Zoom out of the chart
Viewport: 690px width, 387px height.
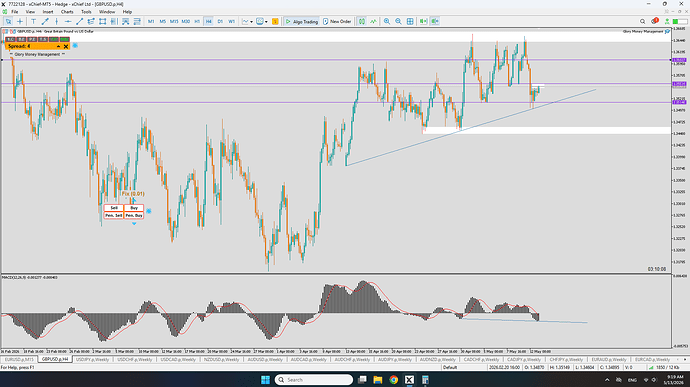pyautogui.click(x=398, y=21)
